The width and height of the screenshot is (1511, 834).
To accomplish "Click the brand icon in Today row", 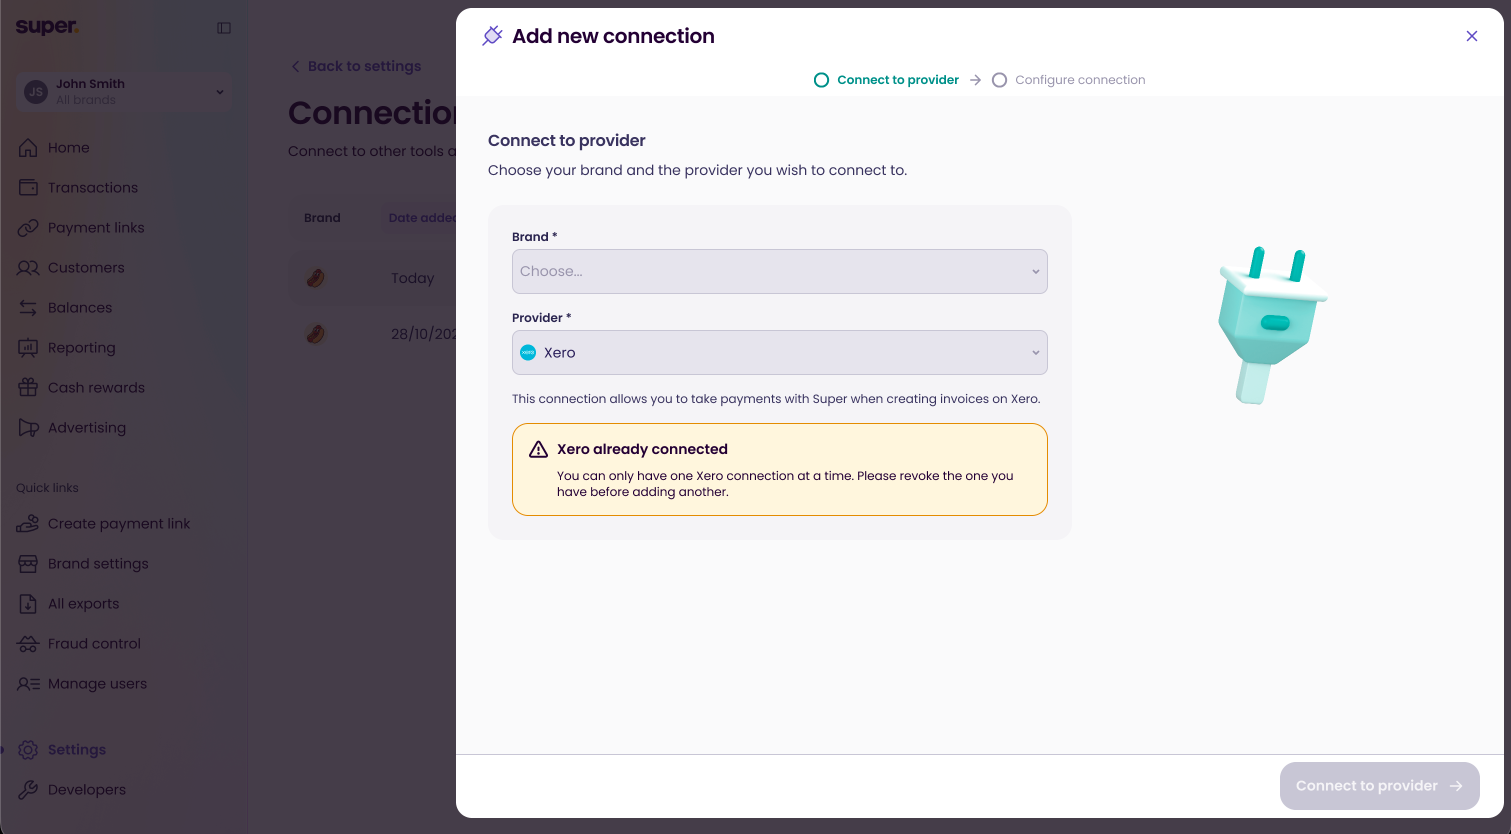I will 315,278.
